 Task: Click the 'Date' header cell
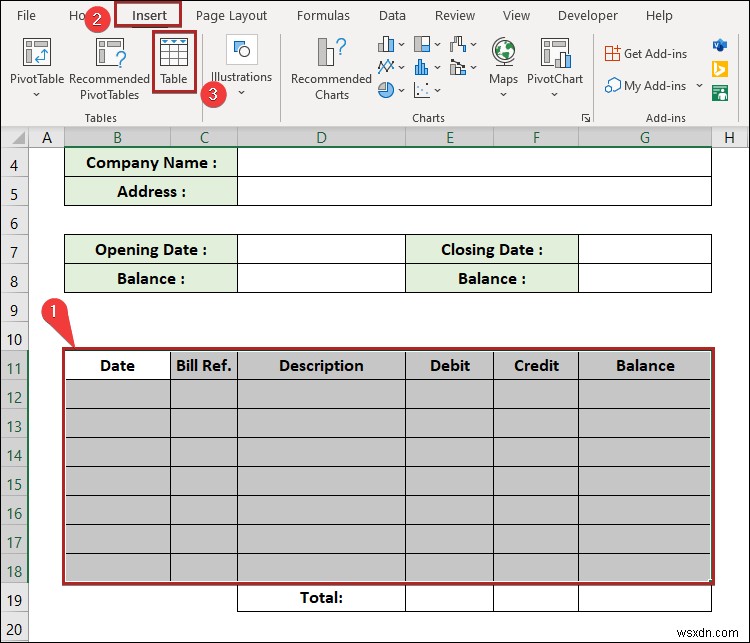point(118,366)
